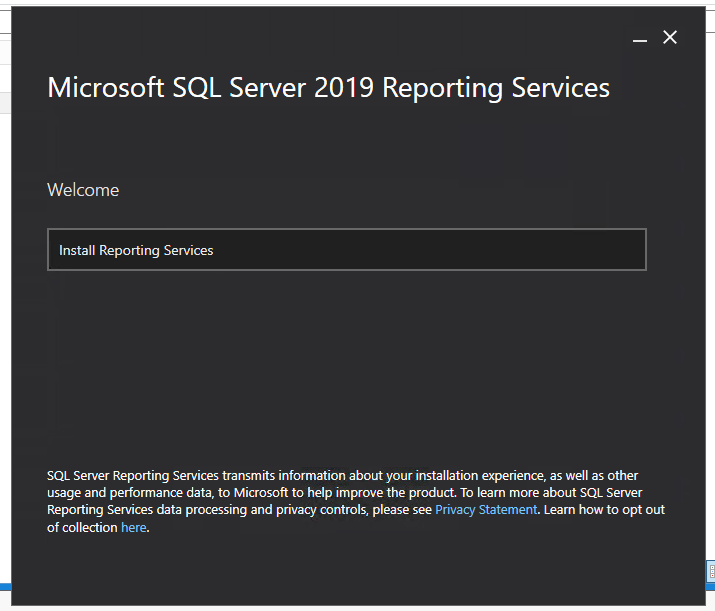Click the 'of collection' text before here link

pyautogui.click(x=82, y=528)
